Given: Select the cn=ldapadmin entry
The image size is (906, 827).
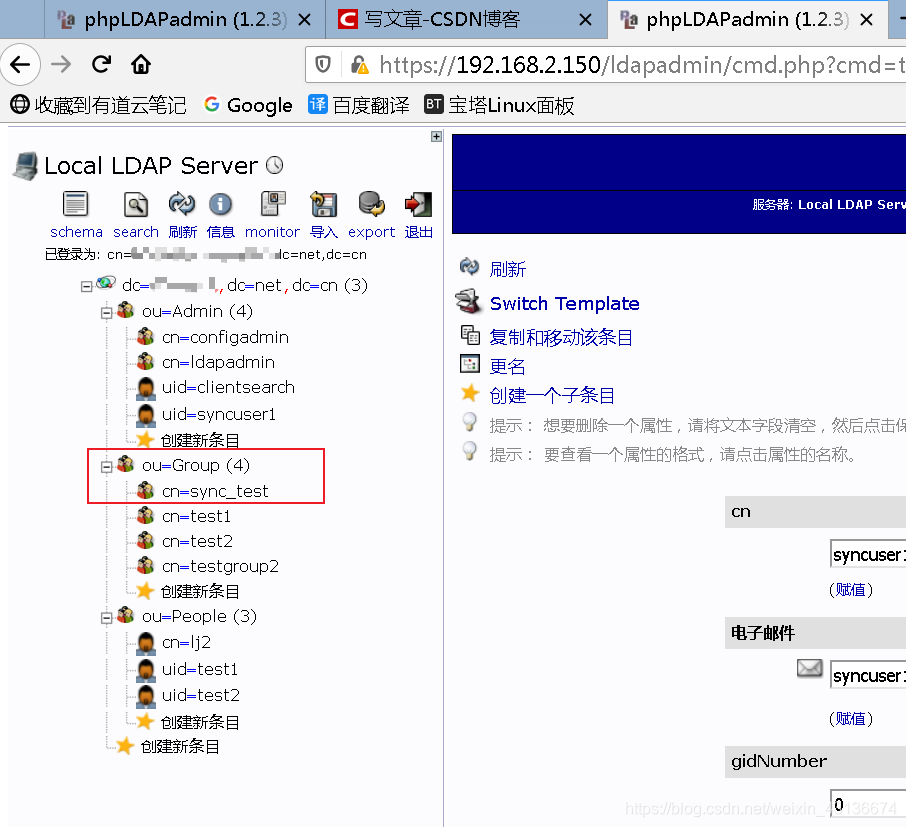Looking at the screenshot, I should point(218,362).
